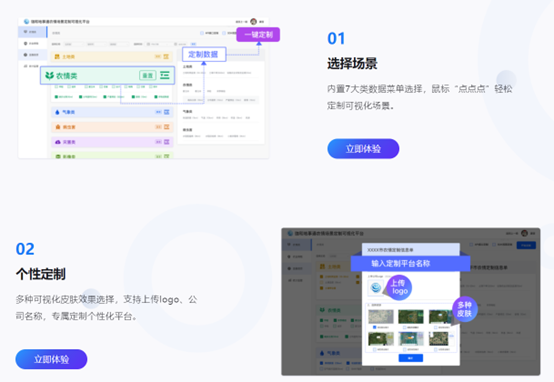Viewport: 554px width, 382px height.
Task: Click the purple 一键定制 button
Action: (x=258, y=35)
